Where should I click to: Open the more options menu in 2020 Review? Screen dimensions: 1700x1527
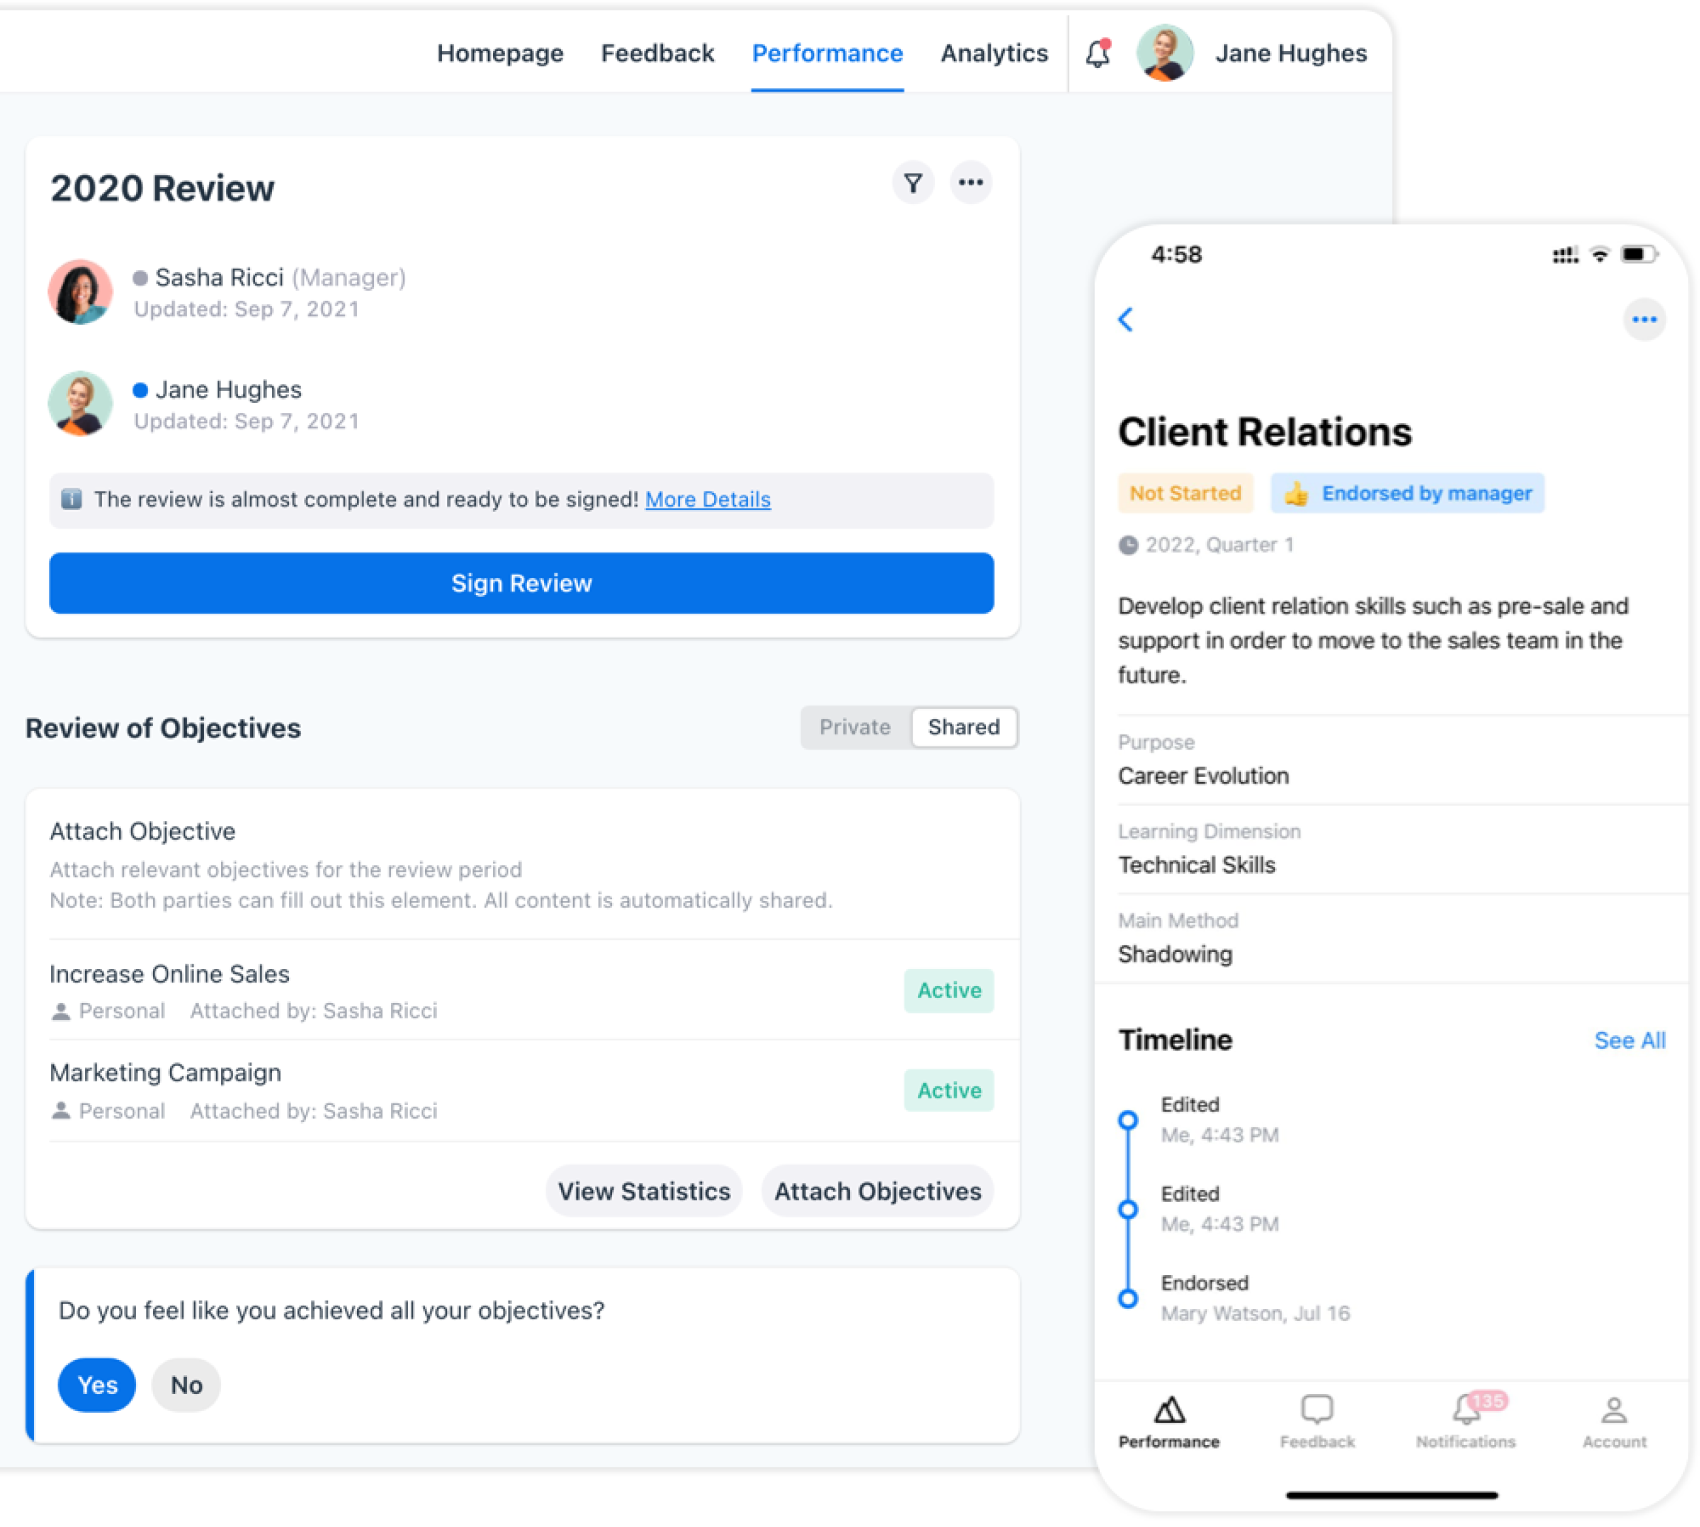click(x=970, y=183)
